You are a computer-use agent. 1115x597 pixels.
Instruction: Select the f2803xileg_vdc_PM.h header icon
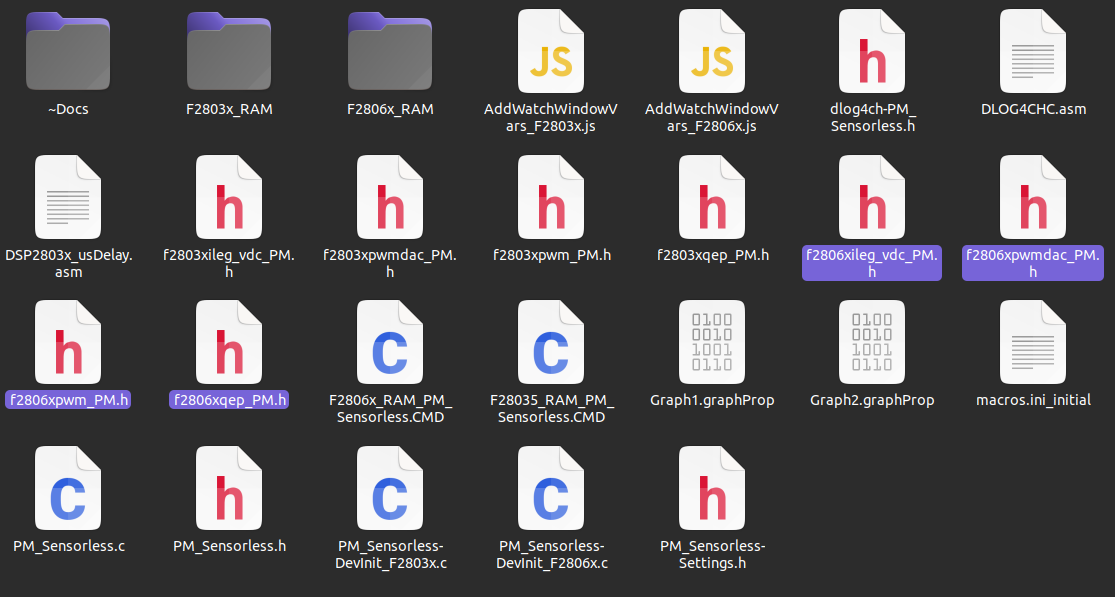click(228, 198)
